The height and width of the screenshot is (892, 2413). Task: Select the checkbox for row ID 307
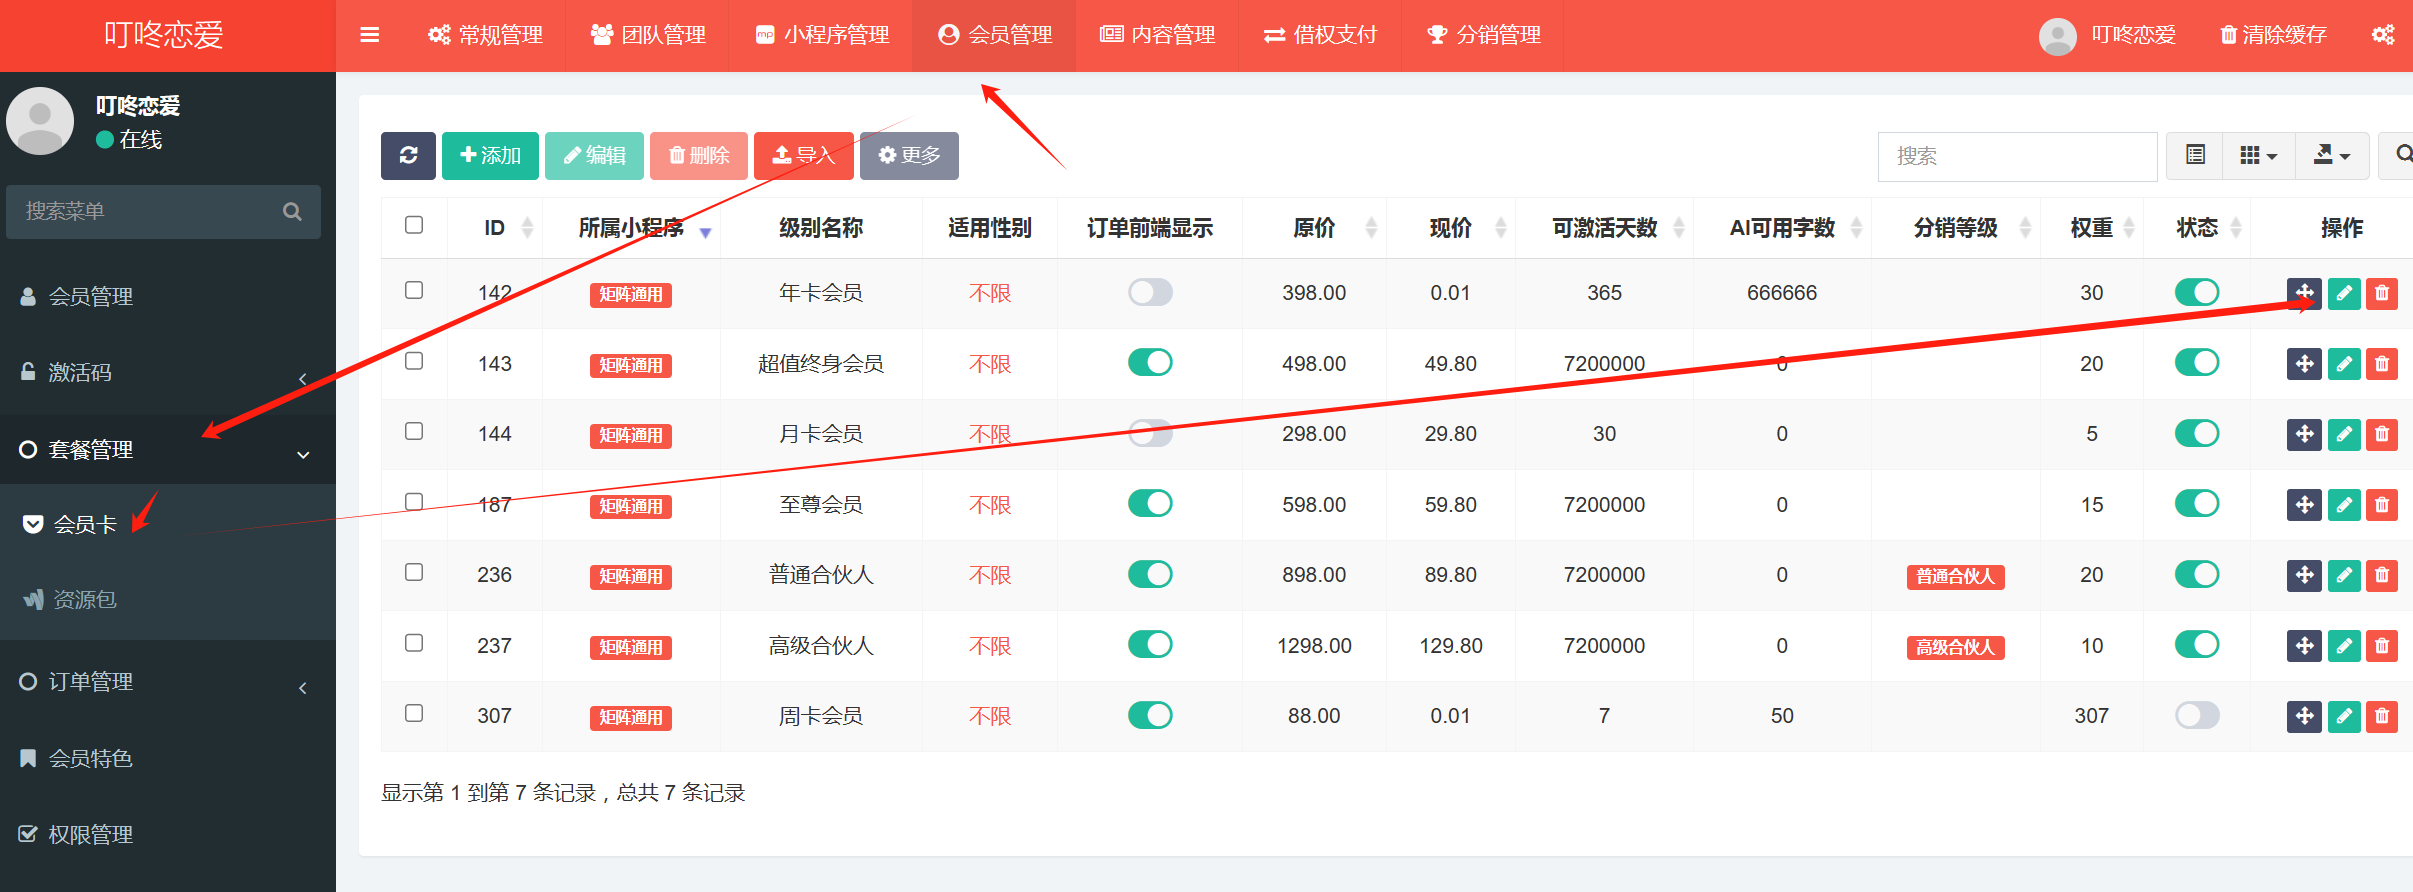[414, 713]
